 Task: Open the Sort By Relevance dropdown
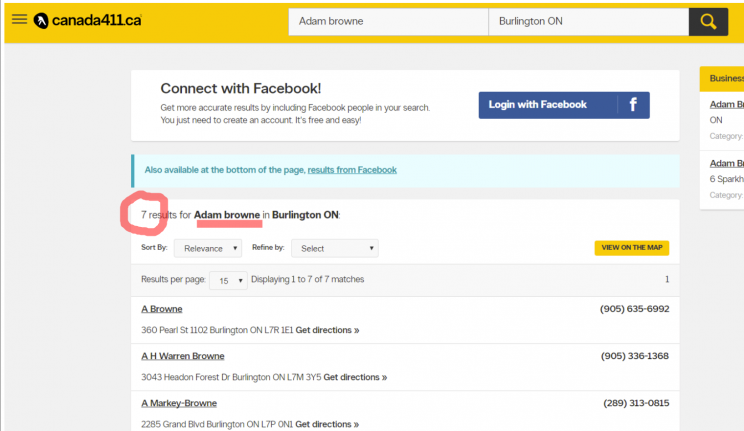click(x=208, y=248)
